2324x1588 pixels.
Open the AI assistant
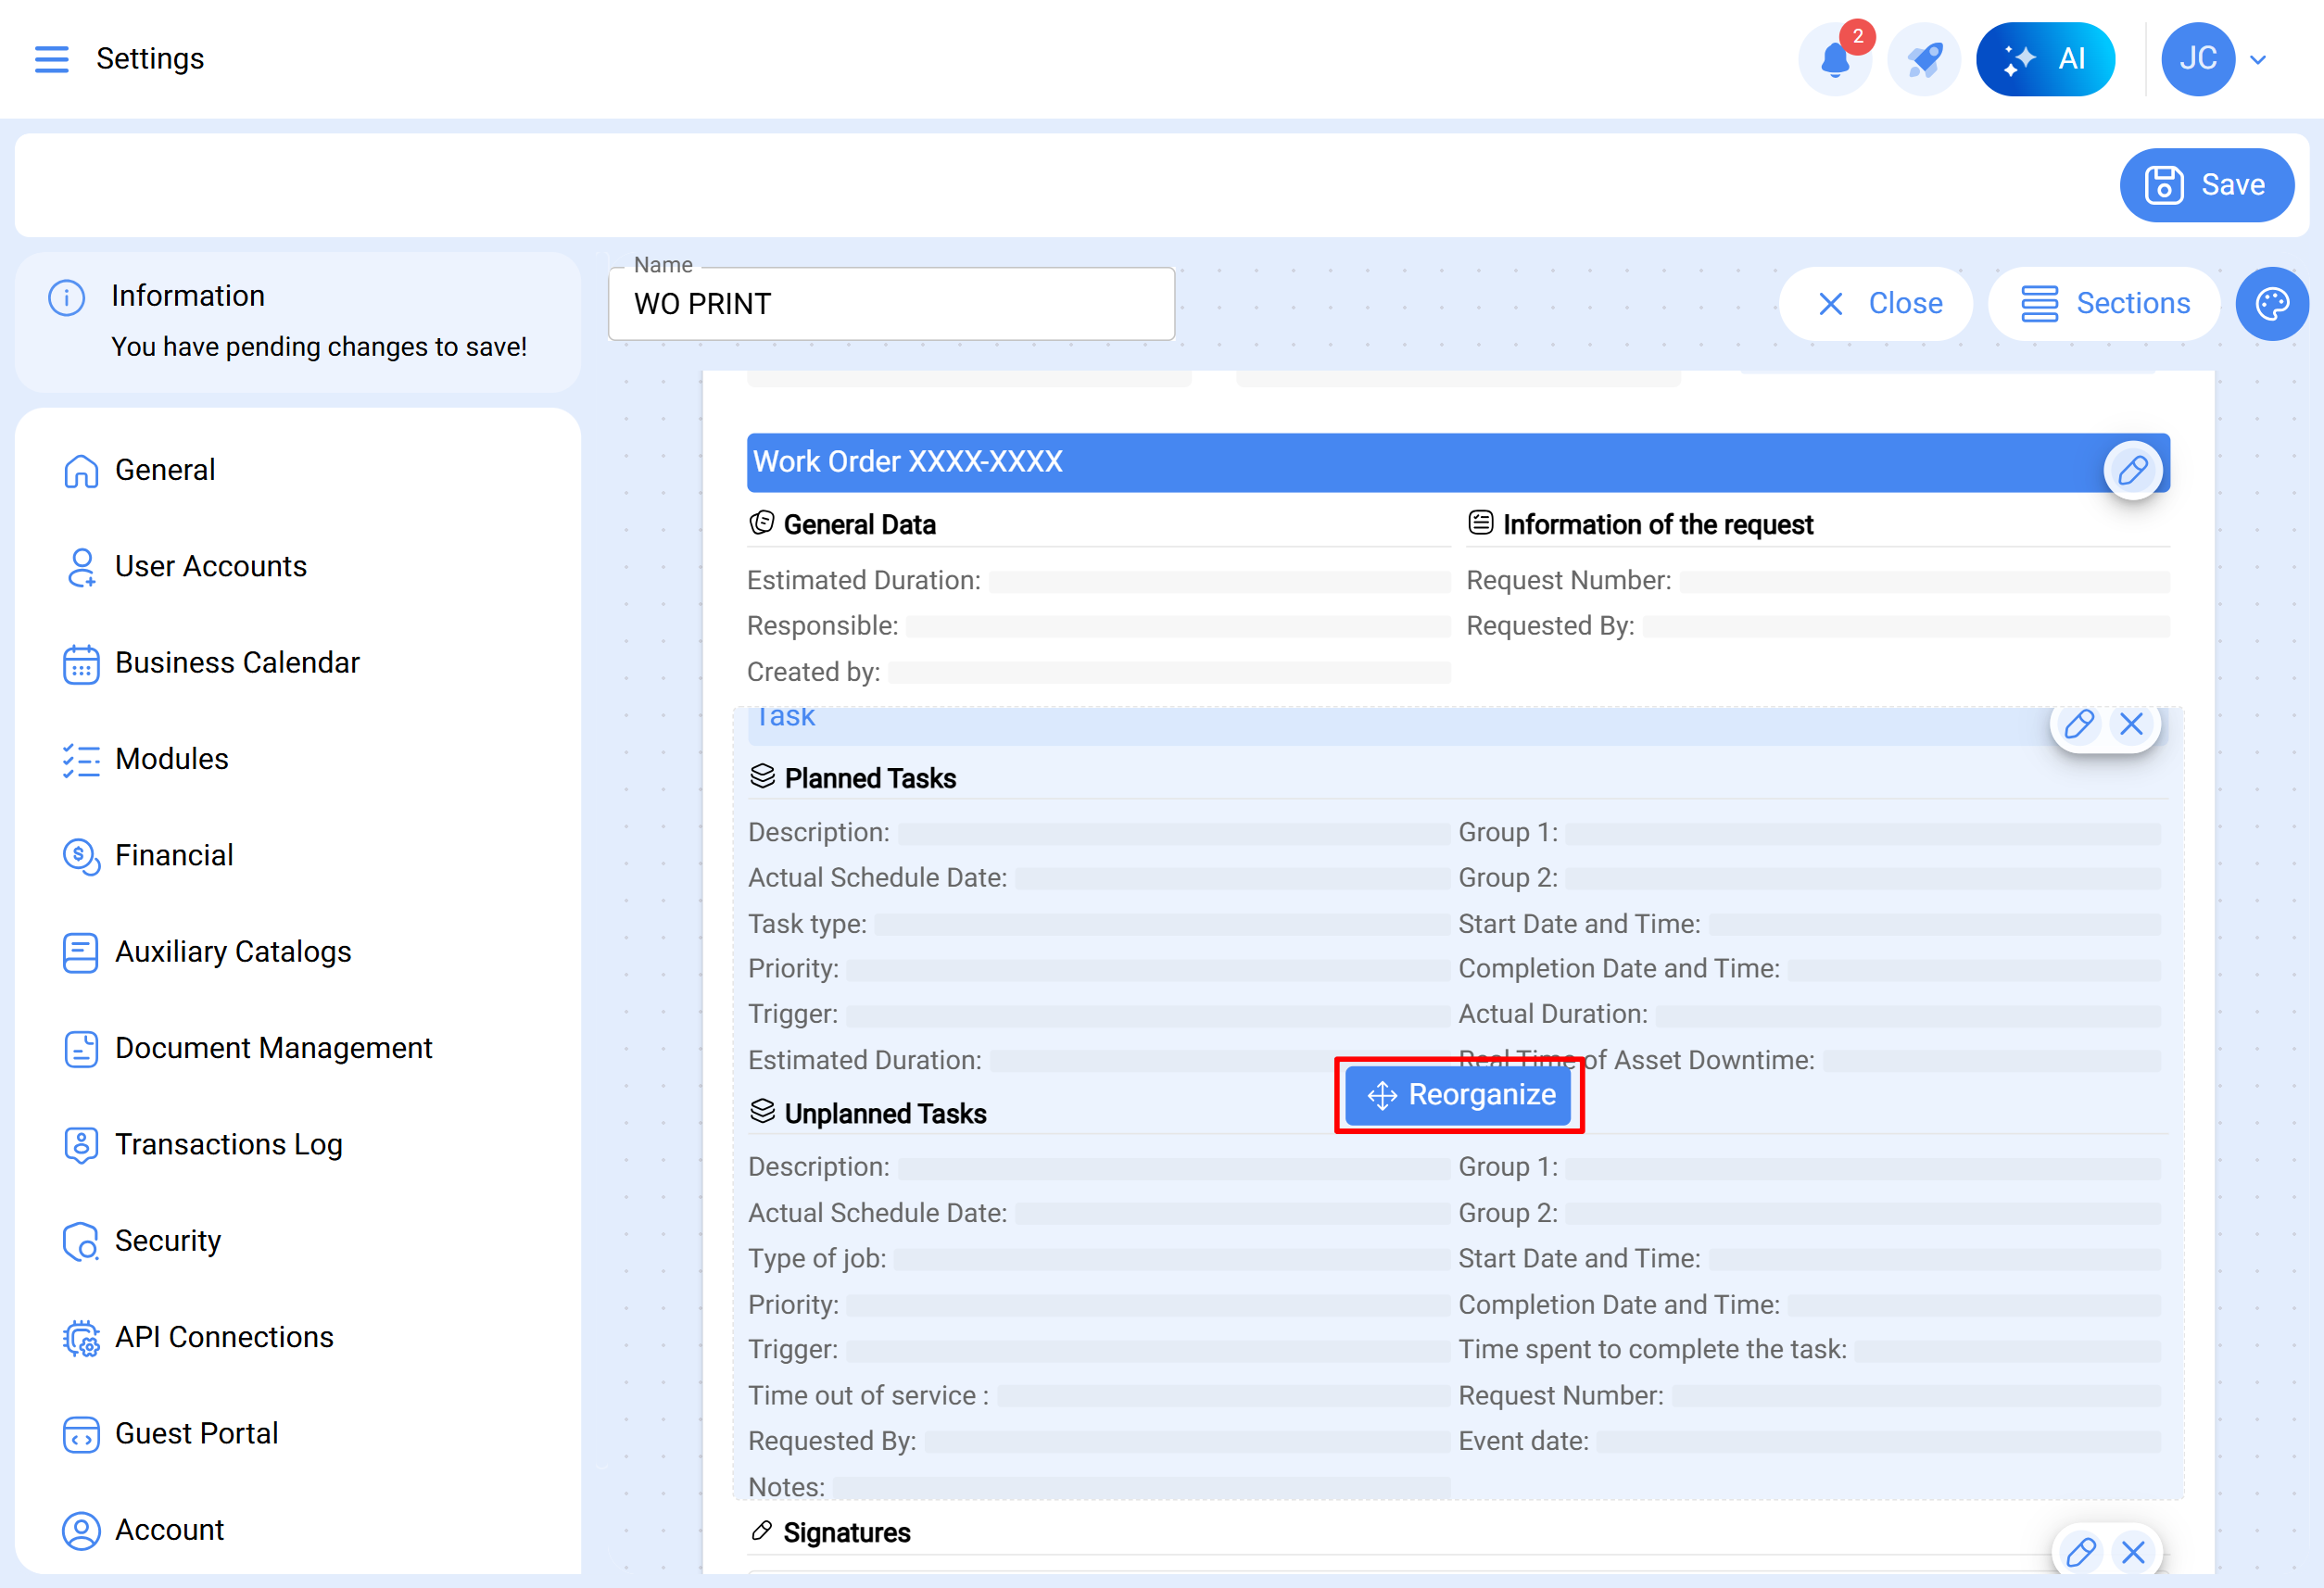pyautogui.click(x=2046, y=58)
